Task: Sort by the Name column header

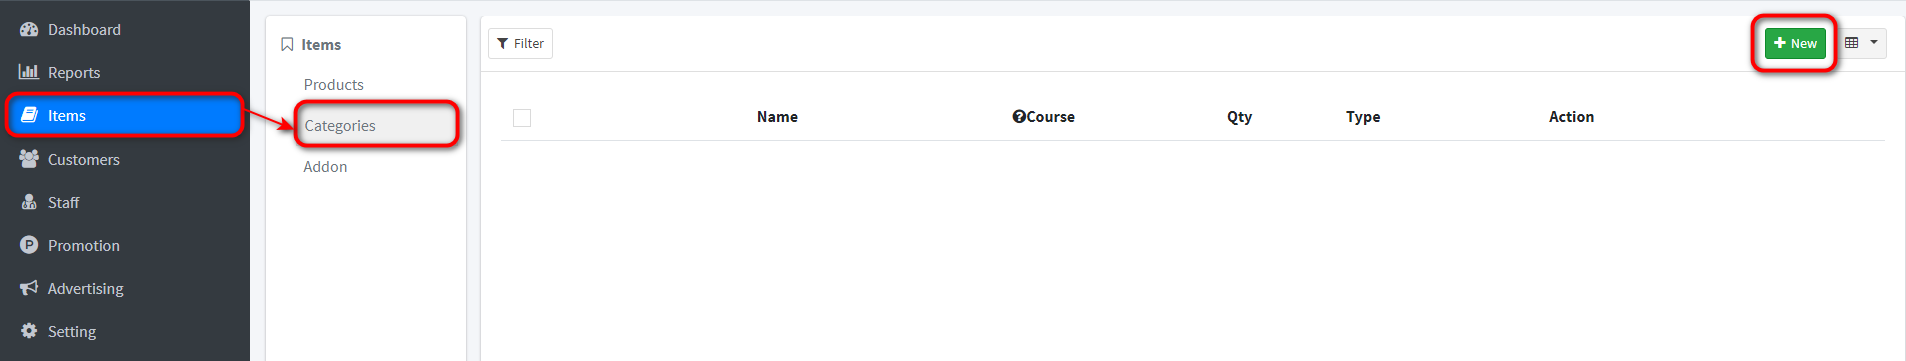Action: 777,117
